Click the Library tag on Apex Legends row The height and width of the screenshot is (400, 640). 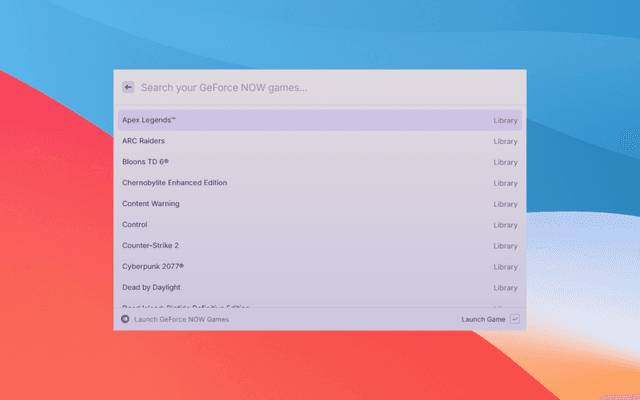505,120
